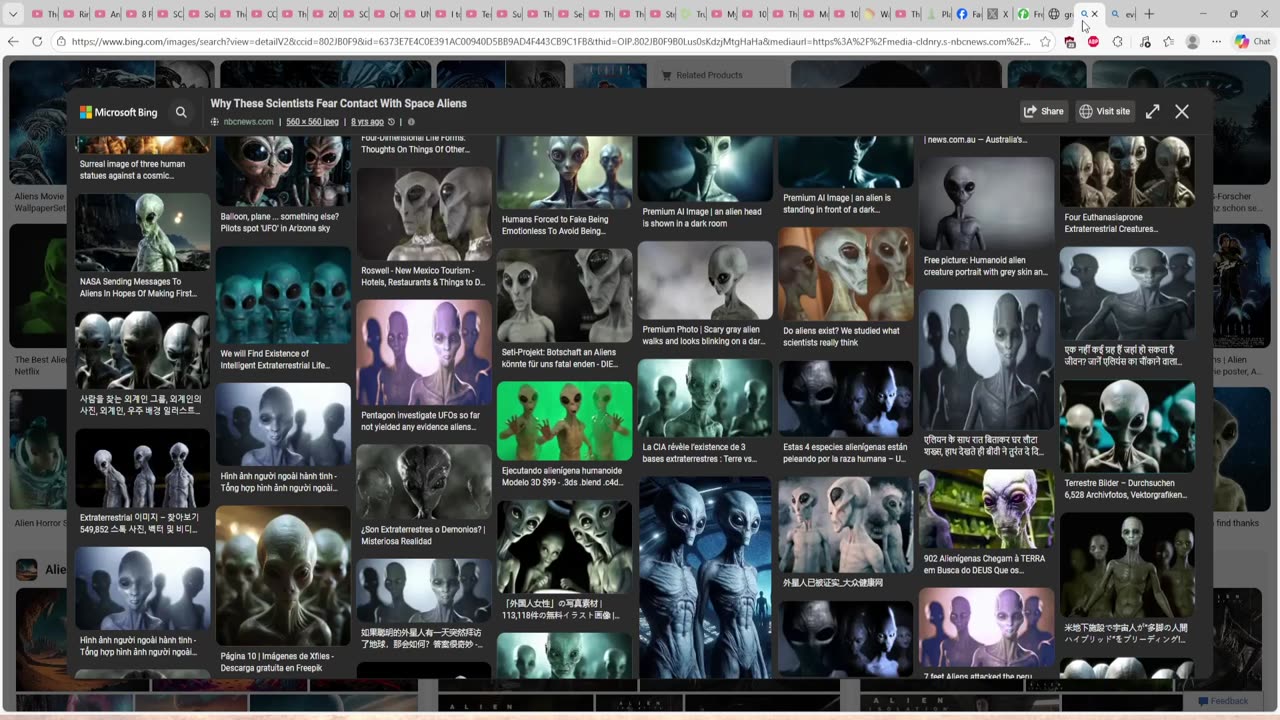The height and width of the screenshot is (720, 1280).
Task: Click the 560 × 560 jpeg size link
Action: click(312, 122)
